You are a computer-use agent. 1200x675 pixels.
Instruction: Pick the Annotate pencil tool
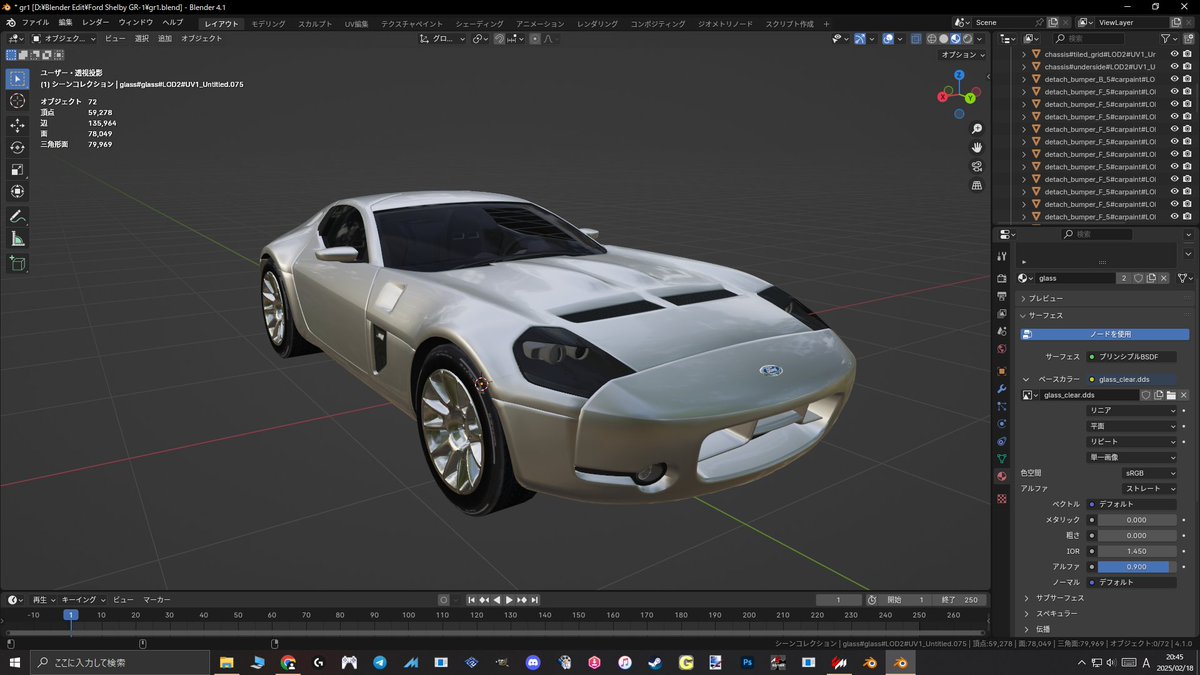coord(17,217)
